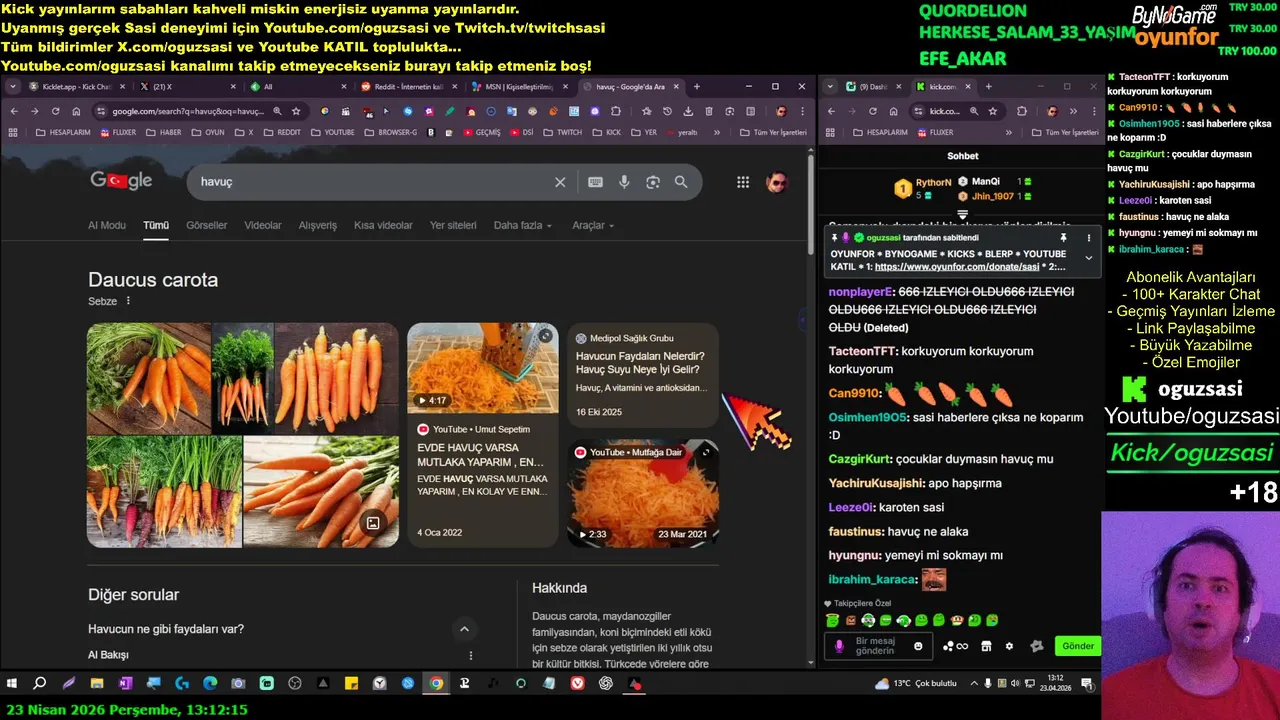Show hidden system tray icons arrow
This screenshot has height=720, width=1280.
972,684
